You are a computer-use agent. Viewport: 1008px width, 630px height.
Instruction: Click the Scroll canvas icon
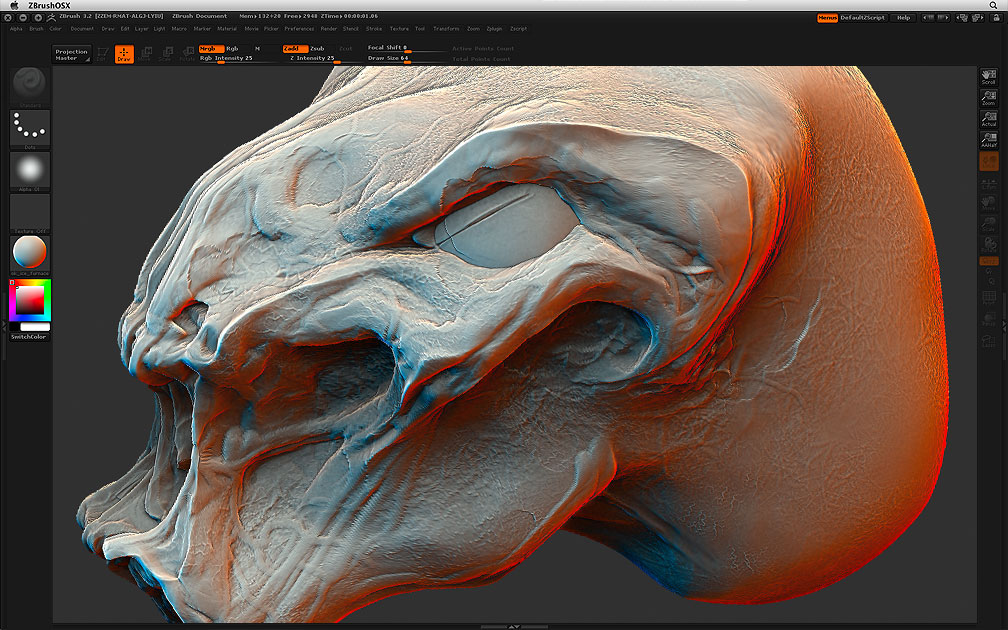click(x=989, y=77)
